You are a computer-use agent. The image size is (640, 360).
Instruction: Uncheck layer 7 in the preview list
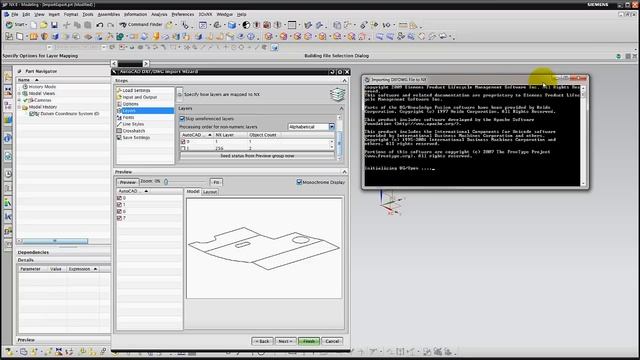pos(120,218)
